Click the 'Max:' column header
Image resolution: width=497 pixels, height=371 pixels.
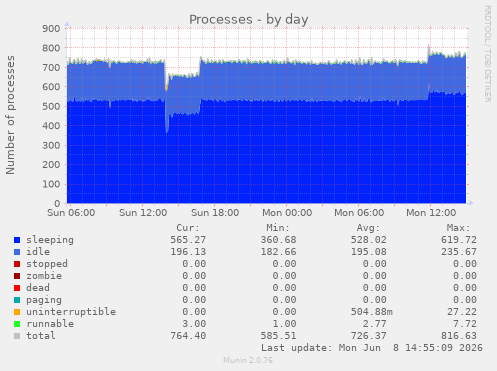(458, 228)
